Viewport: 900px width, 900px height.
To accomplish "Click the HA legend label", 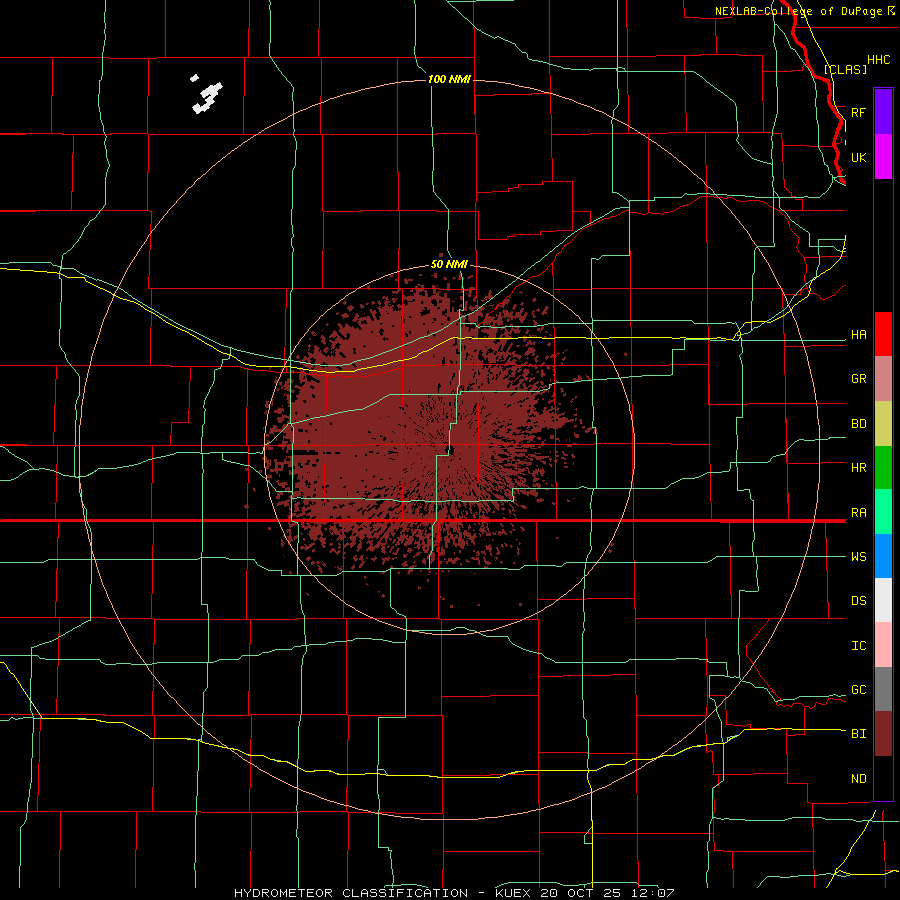I will pyautogui.click(x=858, y=335).
